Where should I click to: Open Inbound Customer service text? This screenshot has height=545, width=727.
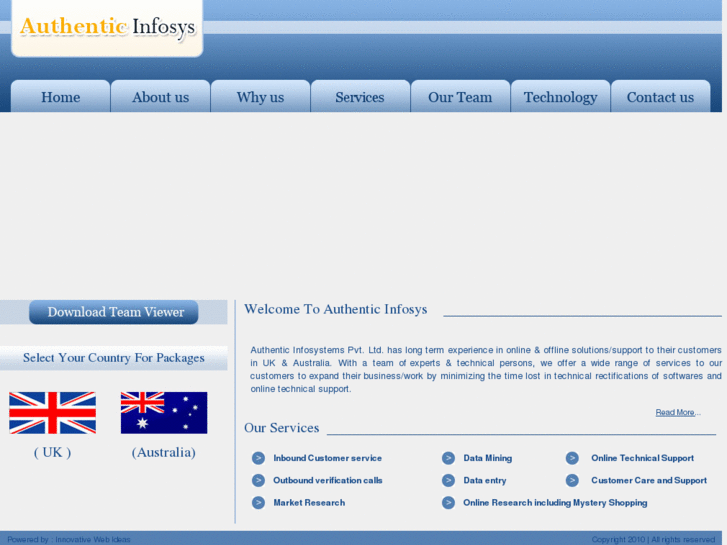click(328, 458)
